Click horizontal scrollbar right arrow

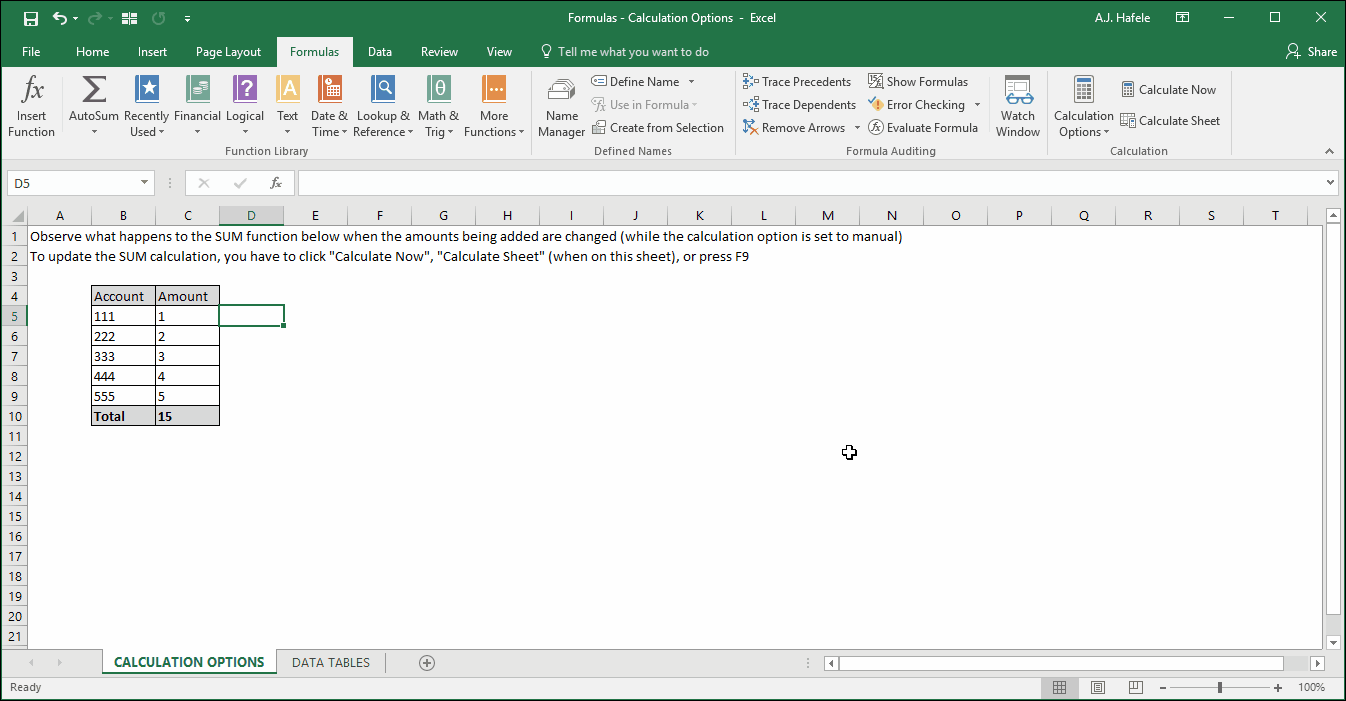tap(1317, 663)
